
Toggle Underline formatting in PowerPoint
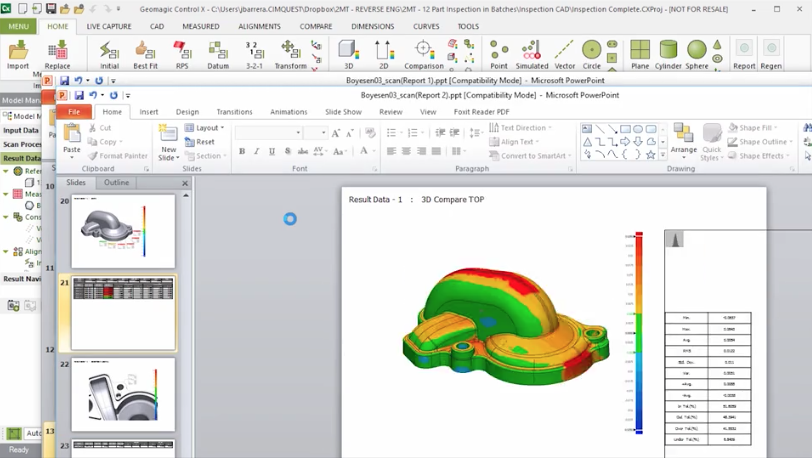(x=272, y=151)
